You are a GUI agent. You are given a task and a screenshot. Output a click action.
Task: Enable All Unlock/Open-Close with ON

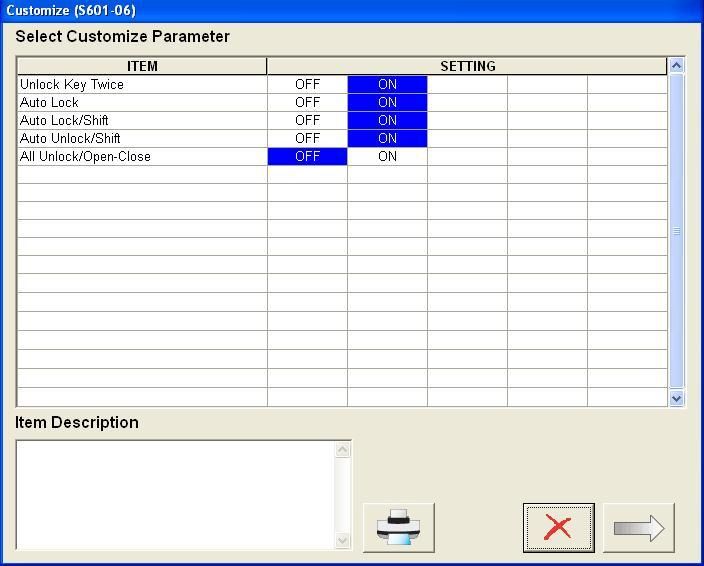387,157
